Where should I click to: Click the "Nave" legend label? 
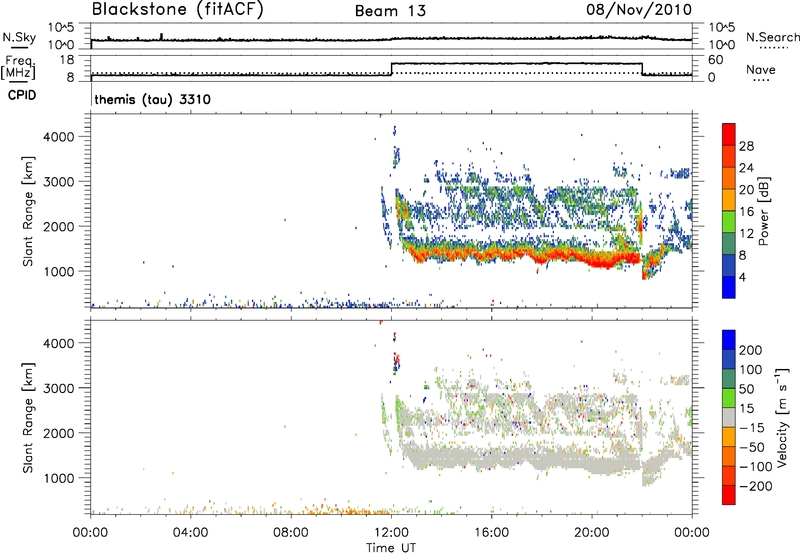coord(761,70)
